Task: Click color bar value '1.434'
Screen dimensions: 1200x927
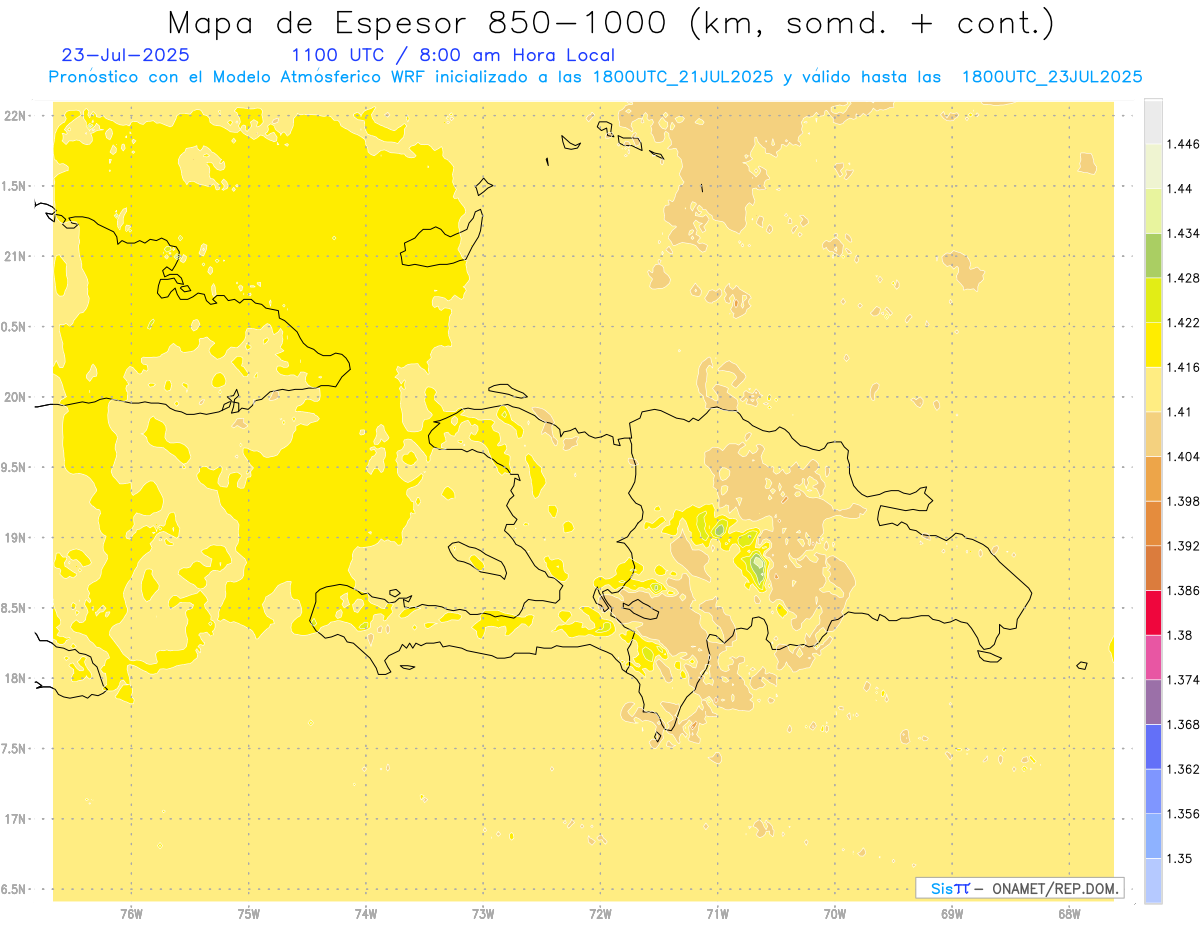Action: click(x=1182, y=233)
